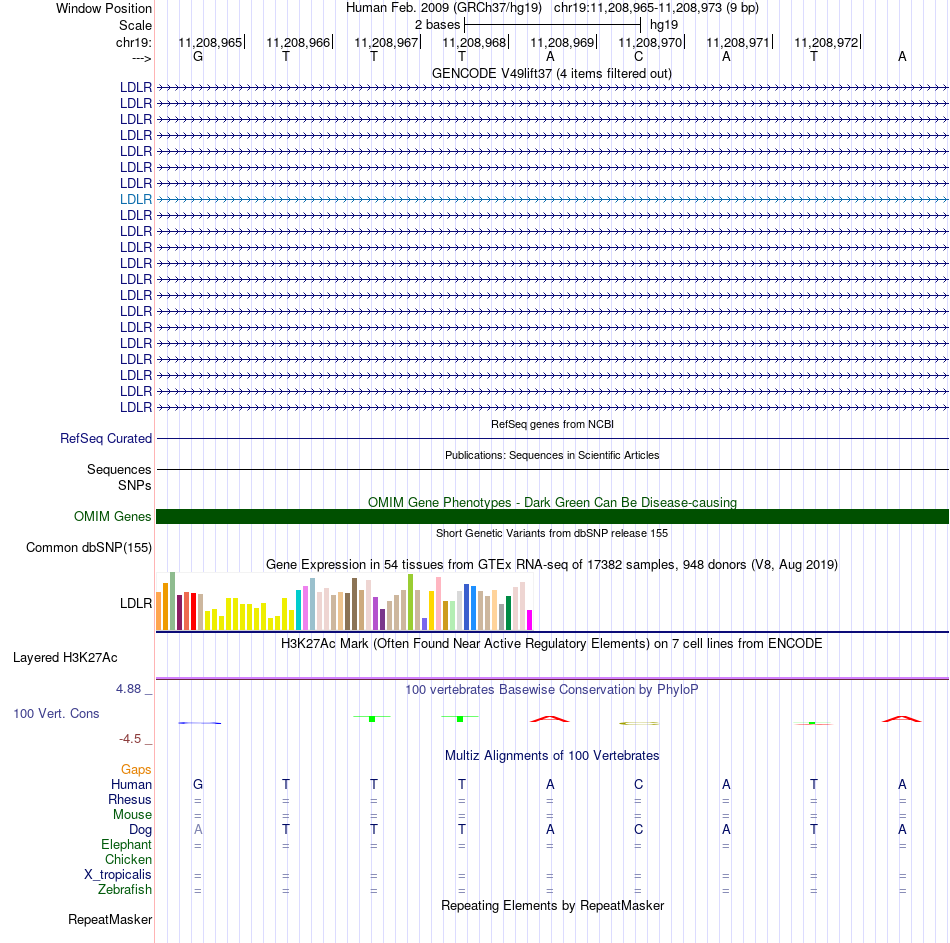Select the Chicken alignment row label
950x943 pixels.
click(128, 859)
